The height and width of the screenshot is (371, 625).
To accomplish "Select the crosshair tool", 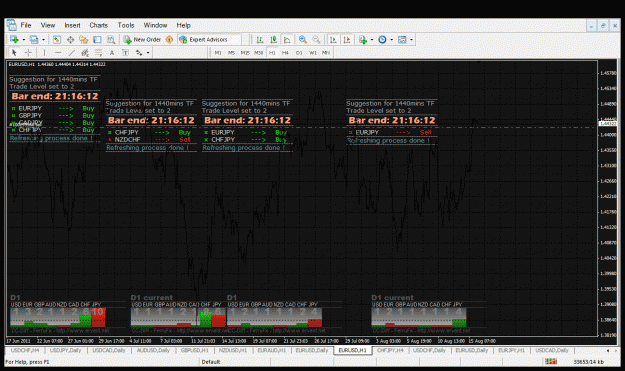I will pos(28,53).
